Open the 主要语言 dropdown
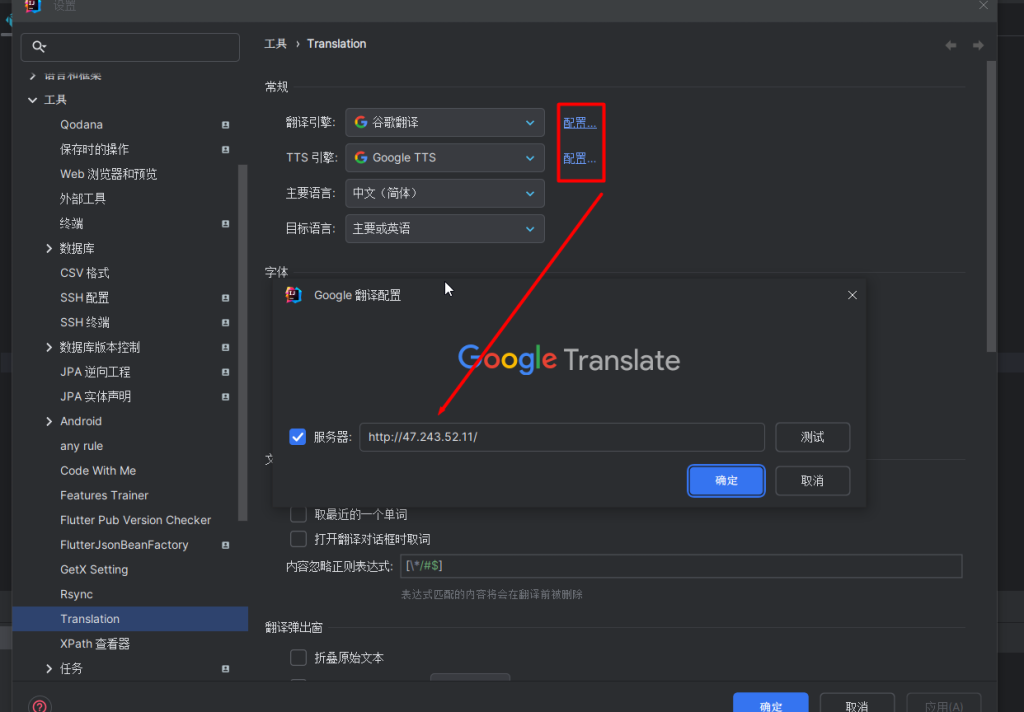 click(444, 193)
